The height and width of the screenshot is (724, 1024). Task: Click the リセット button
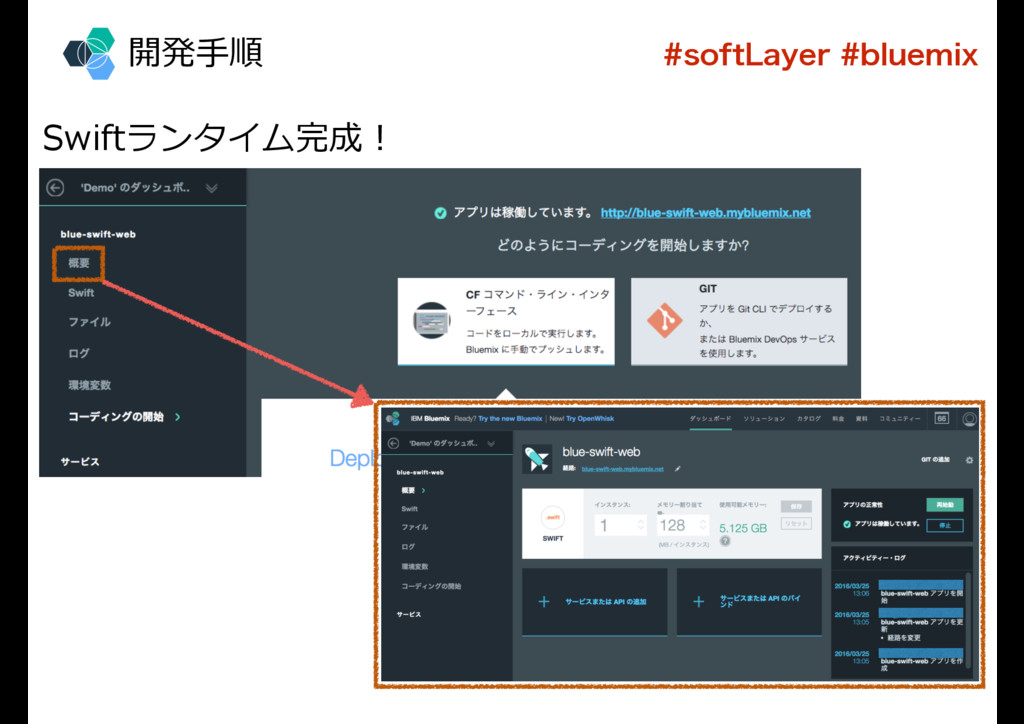click(796, 524)
